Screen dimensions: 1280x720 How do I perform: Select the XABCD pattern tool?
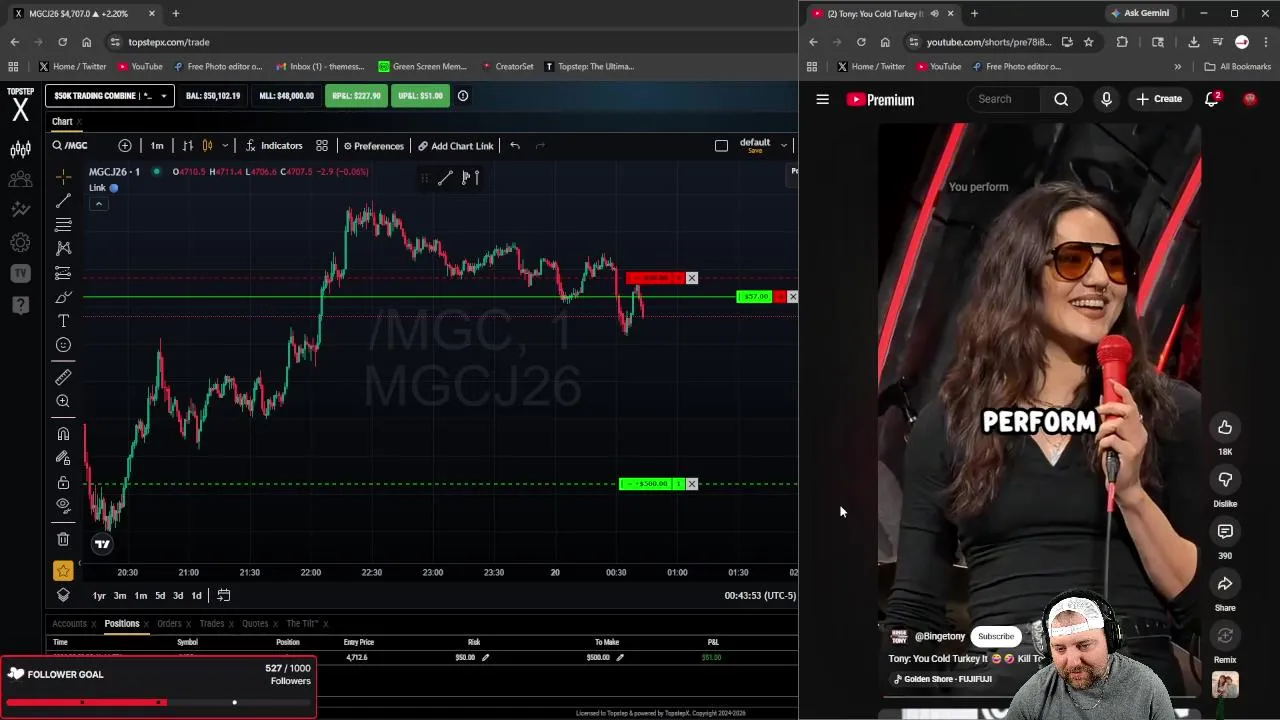tap(63, 248)
